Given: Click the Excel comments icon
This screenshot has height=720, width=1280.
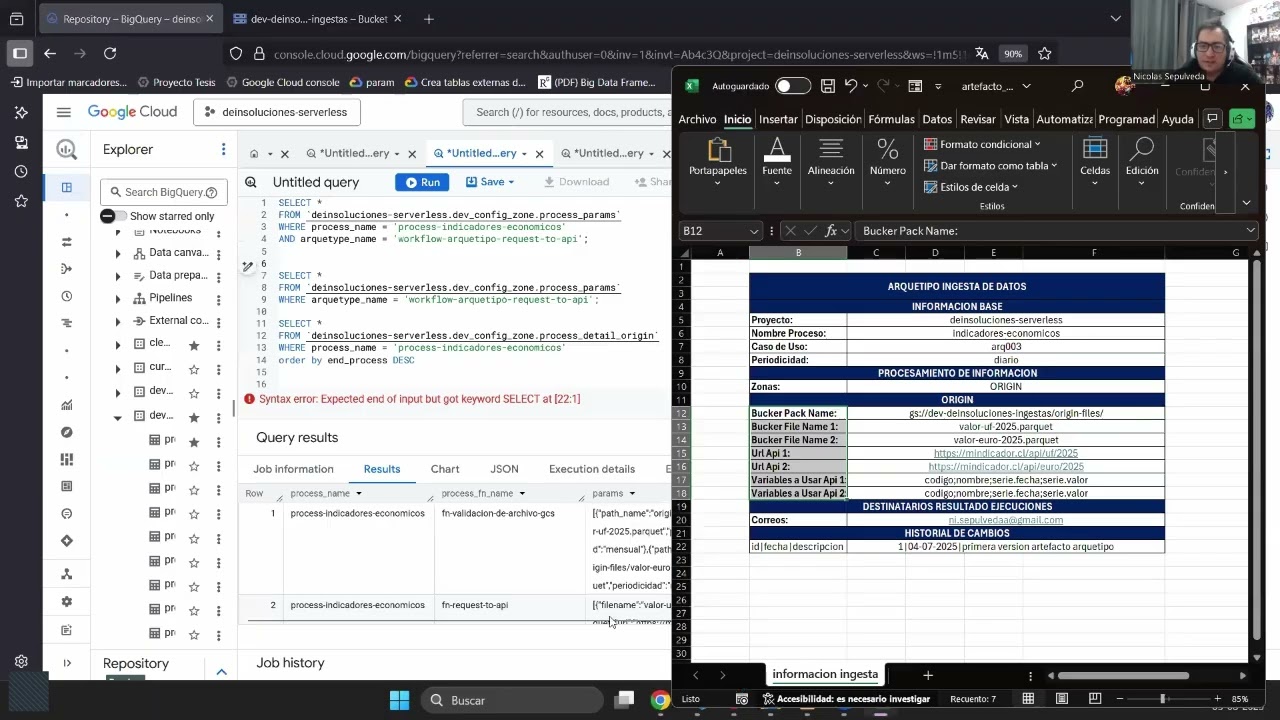Looking at the screenshot, I should 1212,119.
